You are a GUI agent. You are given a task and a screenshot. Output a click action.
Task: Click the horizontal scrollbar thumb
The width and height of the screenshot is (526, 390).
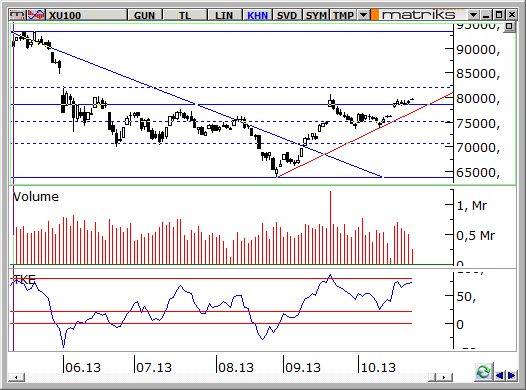click(x=433, y=378)
